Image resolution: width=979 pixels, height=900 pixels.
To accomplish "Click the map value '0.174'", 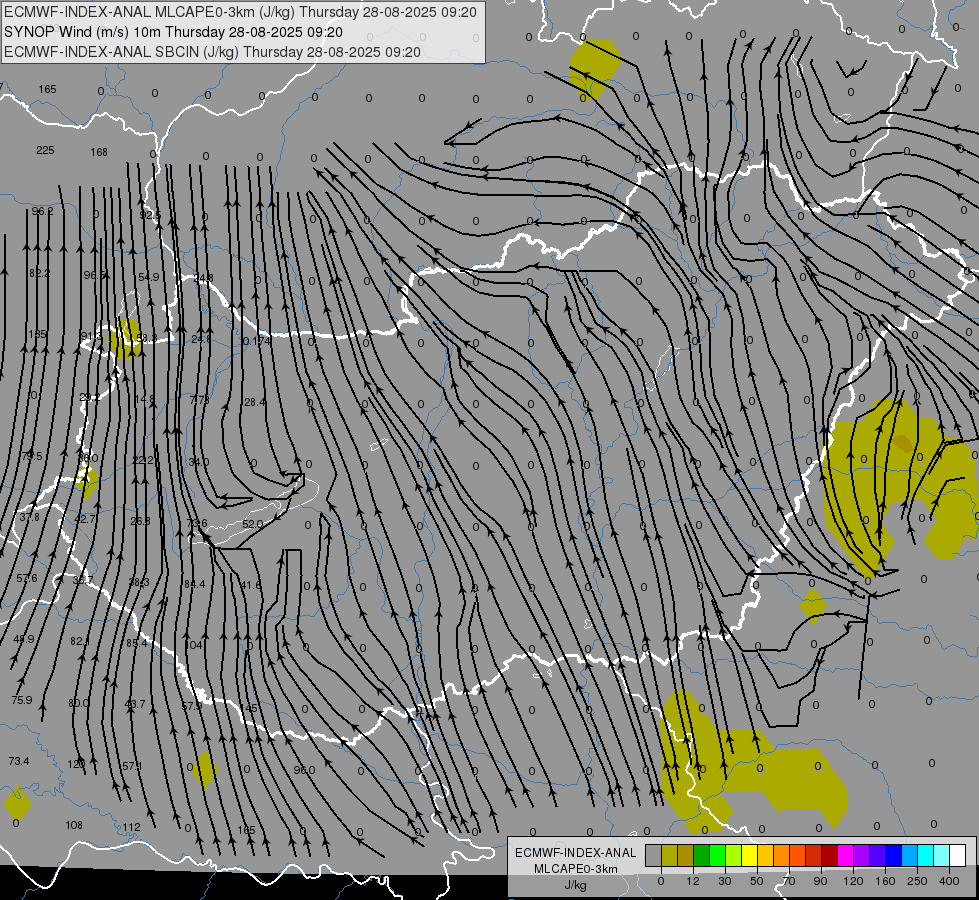I will click(x=257, y=341).
